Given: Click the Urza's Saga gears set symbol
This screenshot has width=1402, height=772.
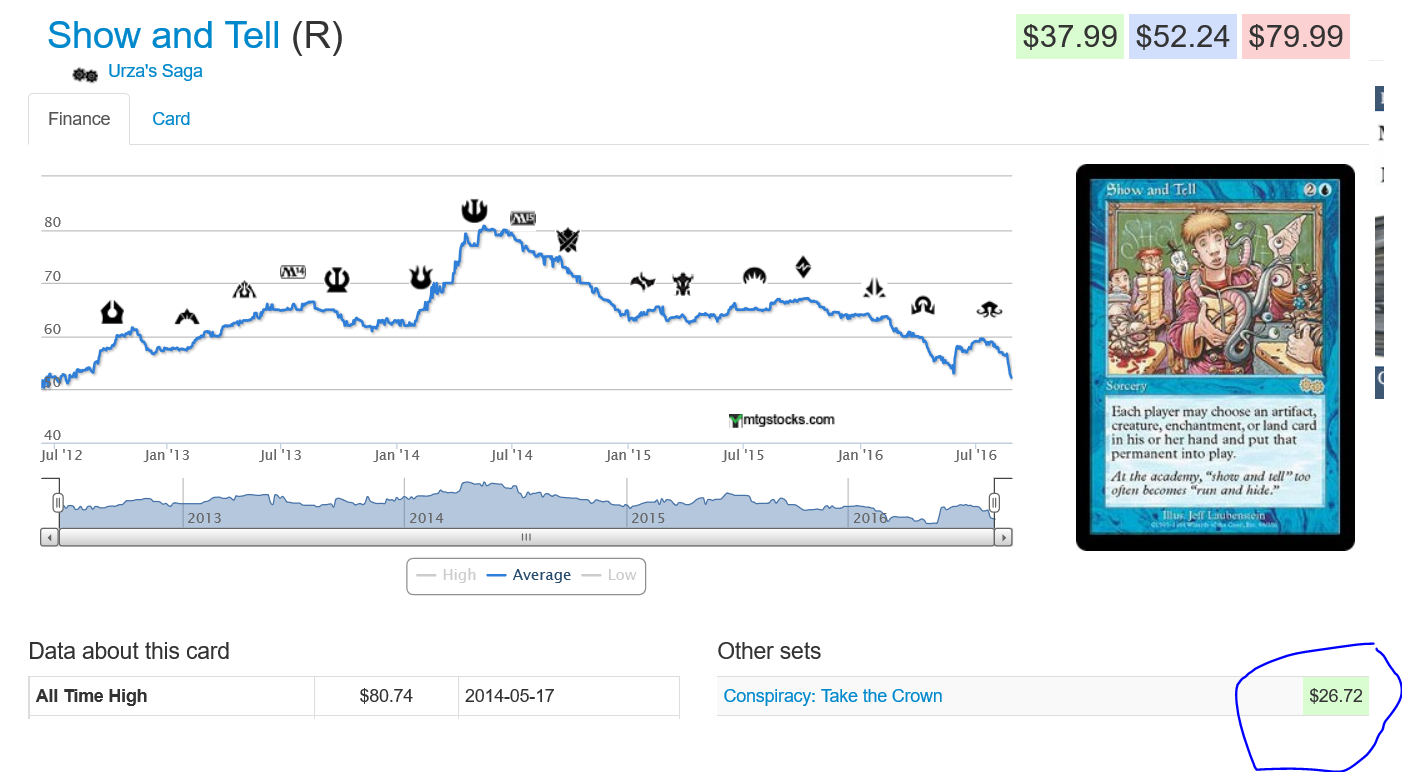Looking at the screenshot, I should click(85, 74).
